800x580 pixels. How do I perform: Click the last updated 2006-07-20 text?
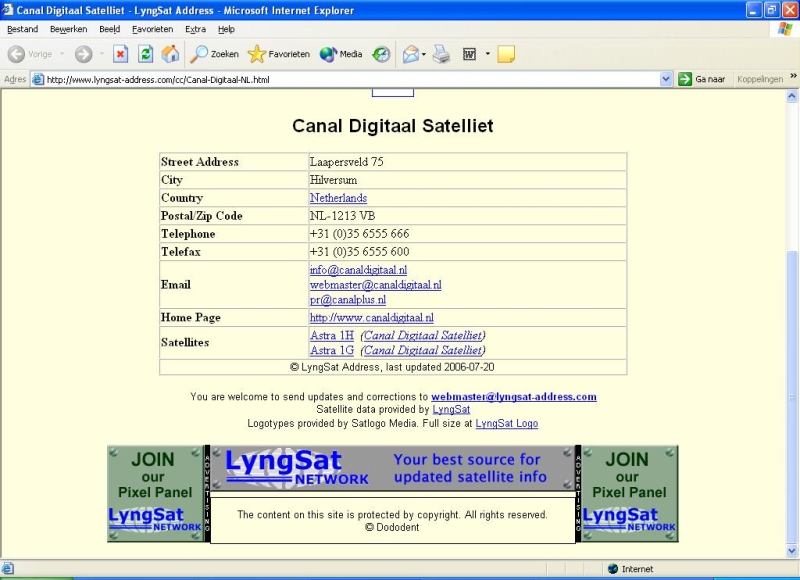tap(440, 367)
